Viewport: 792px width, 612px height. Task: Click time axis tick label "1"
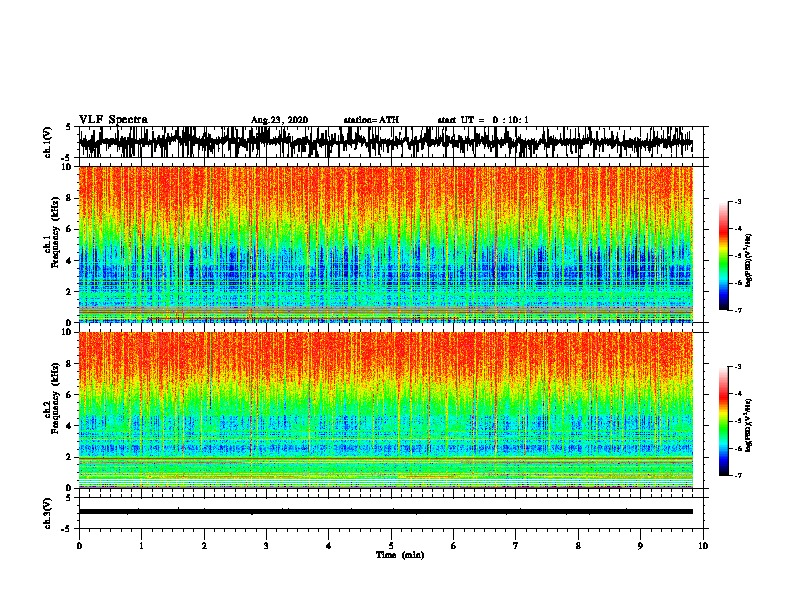pos(142,545)
